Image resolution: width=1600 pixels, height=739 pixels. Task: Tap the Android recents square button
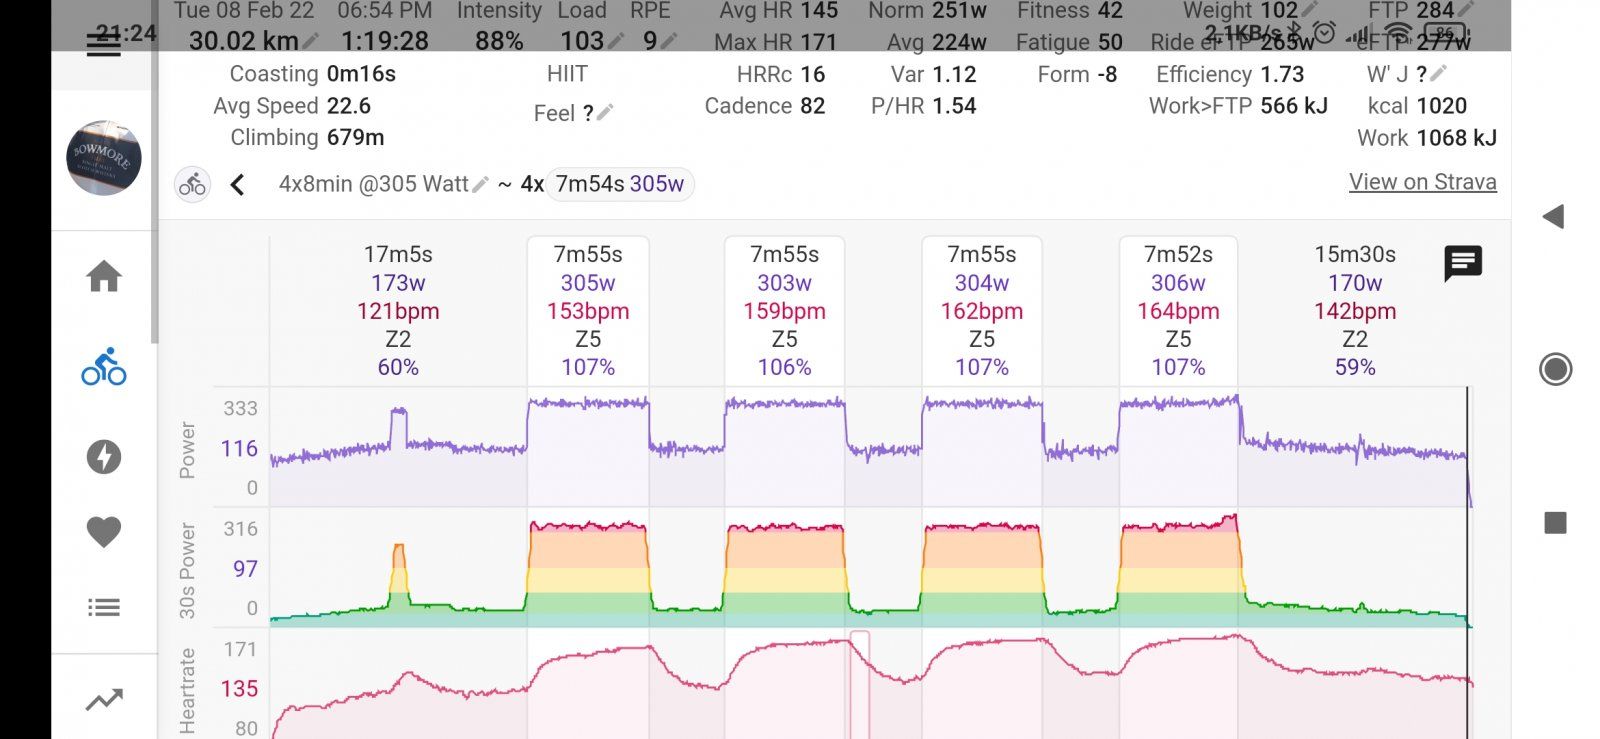1555,522
